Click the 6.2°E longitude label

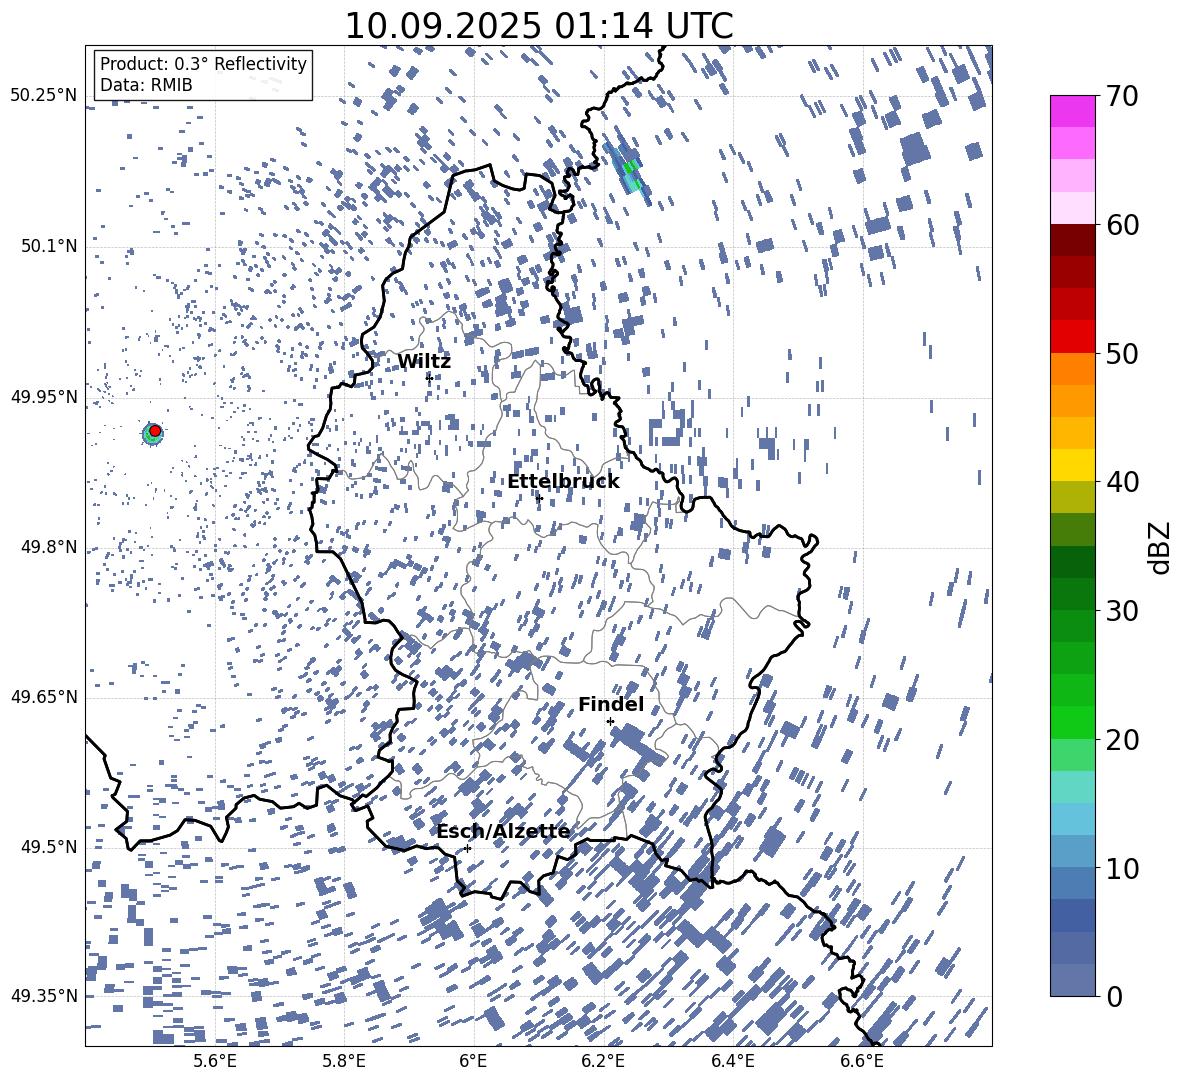603,1061
